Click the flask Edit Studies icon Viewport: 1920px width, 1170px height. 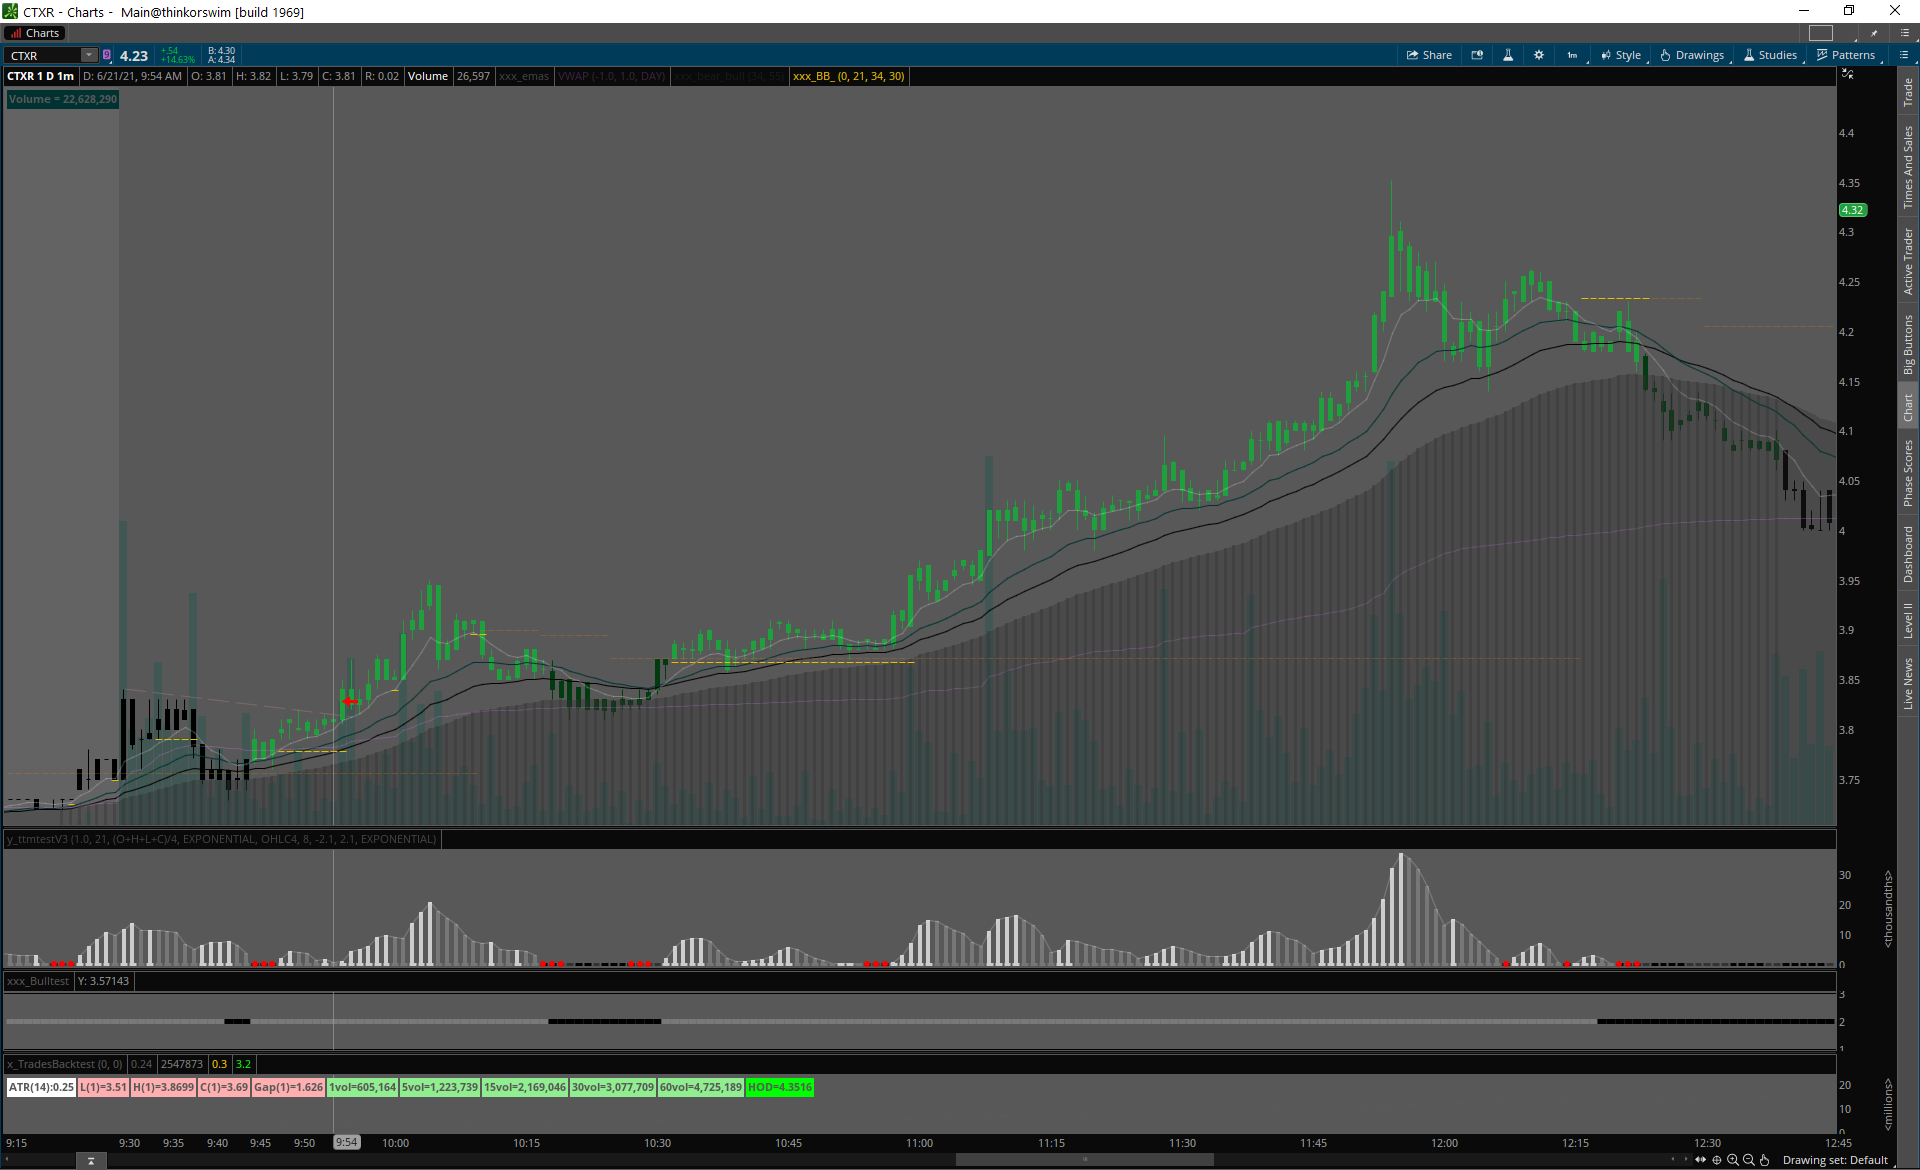click(1508, 55)
